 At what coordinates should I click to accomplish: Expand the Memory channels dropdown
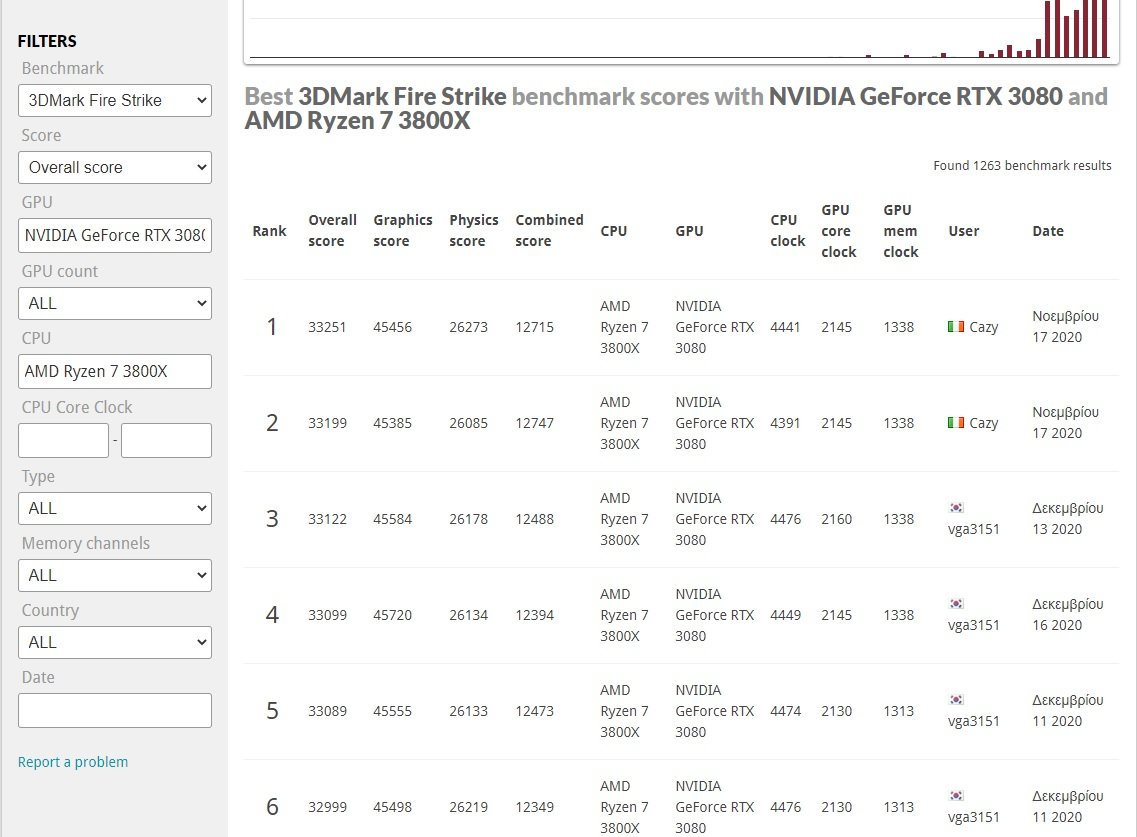point(115,575)
